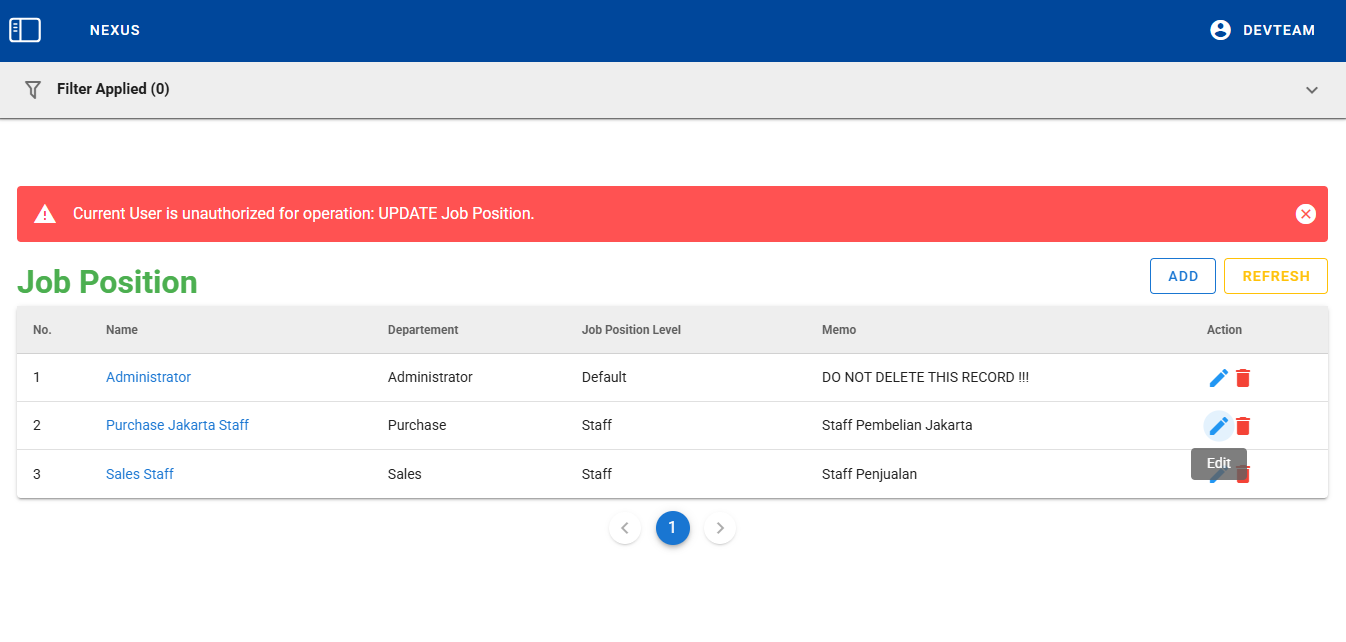Expand the filter panel chevron
This screenshot has height=642, width=1346.
(x=1312, y=90)
